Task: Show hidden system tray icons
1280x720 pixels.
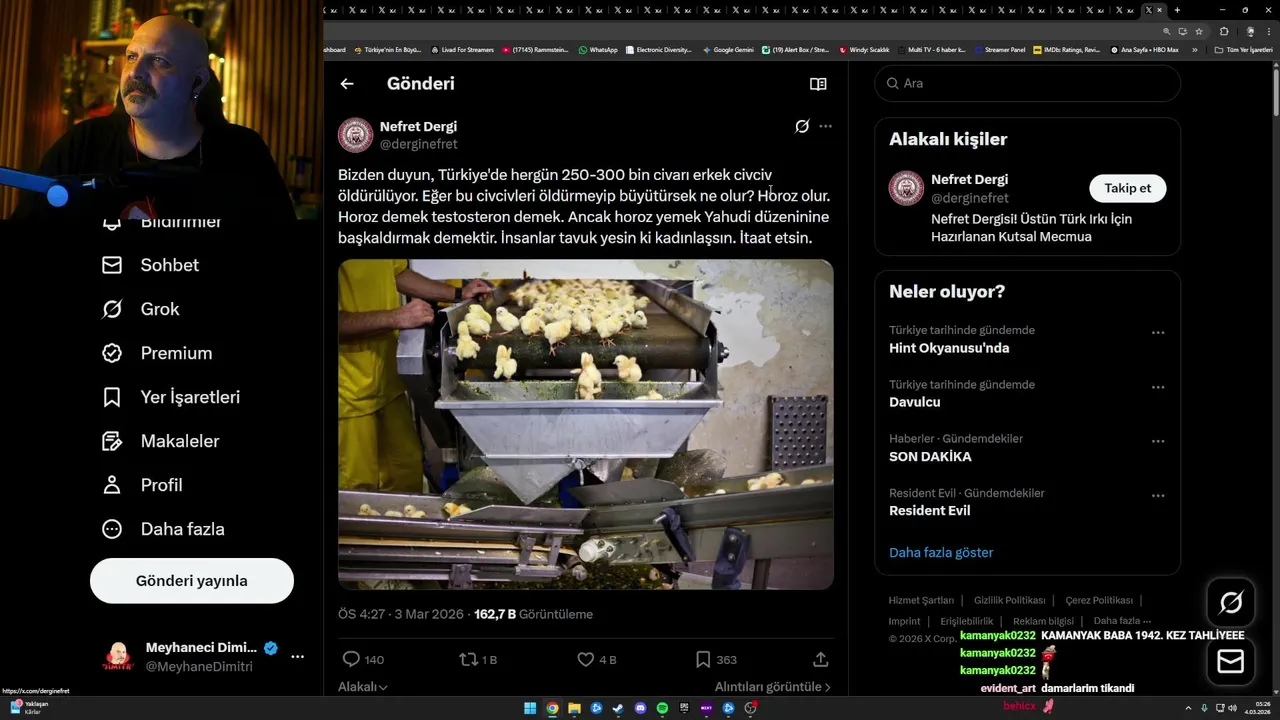Action: click(x=1188, y=708)
